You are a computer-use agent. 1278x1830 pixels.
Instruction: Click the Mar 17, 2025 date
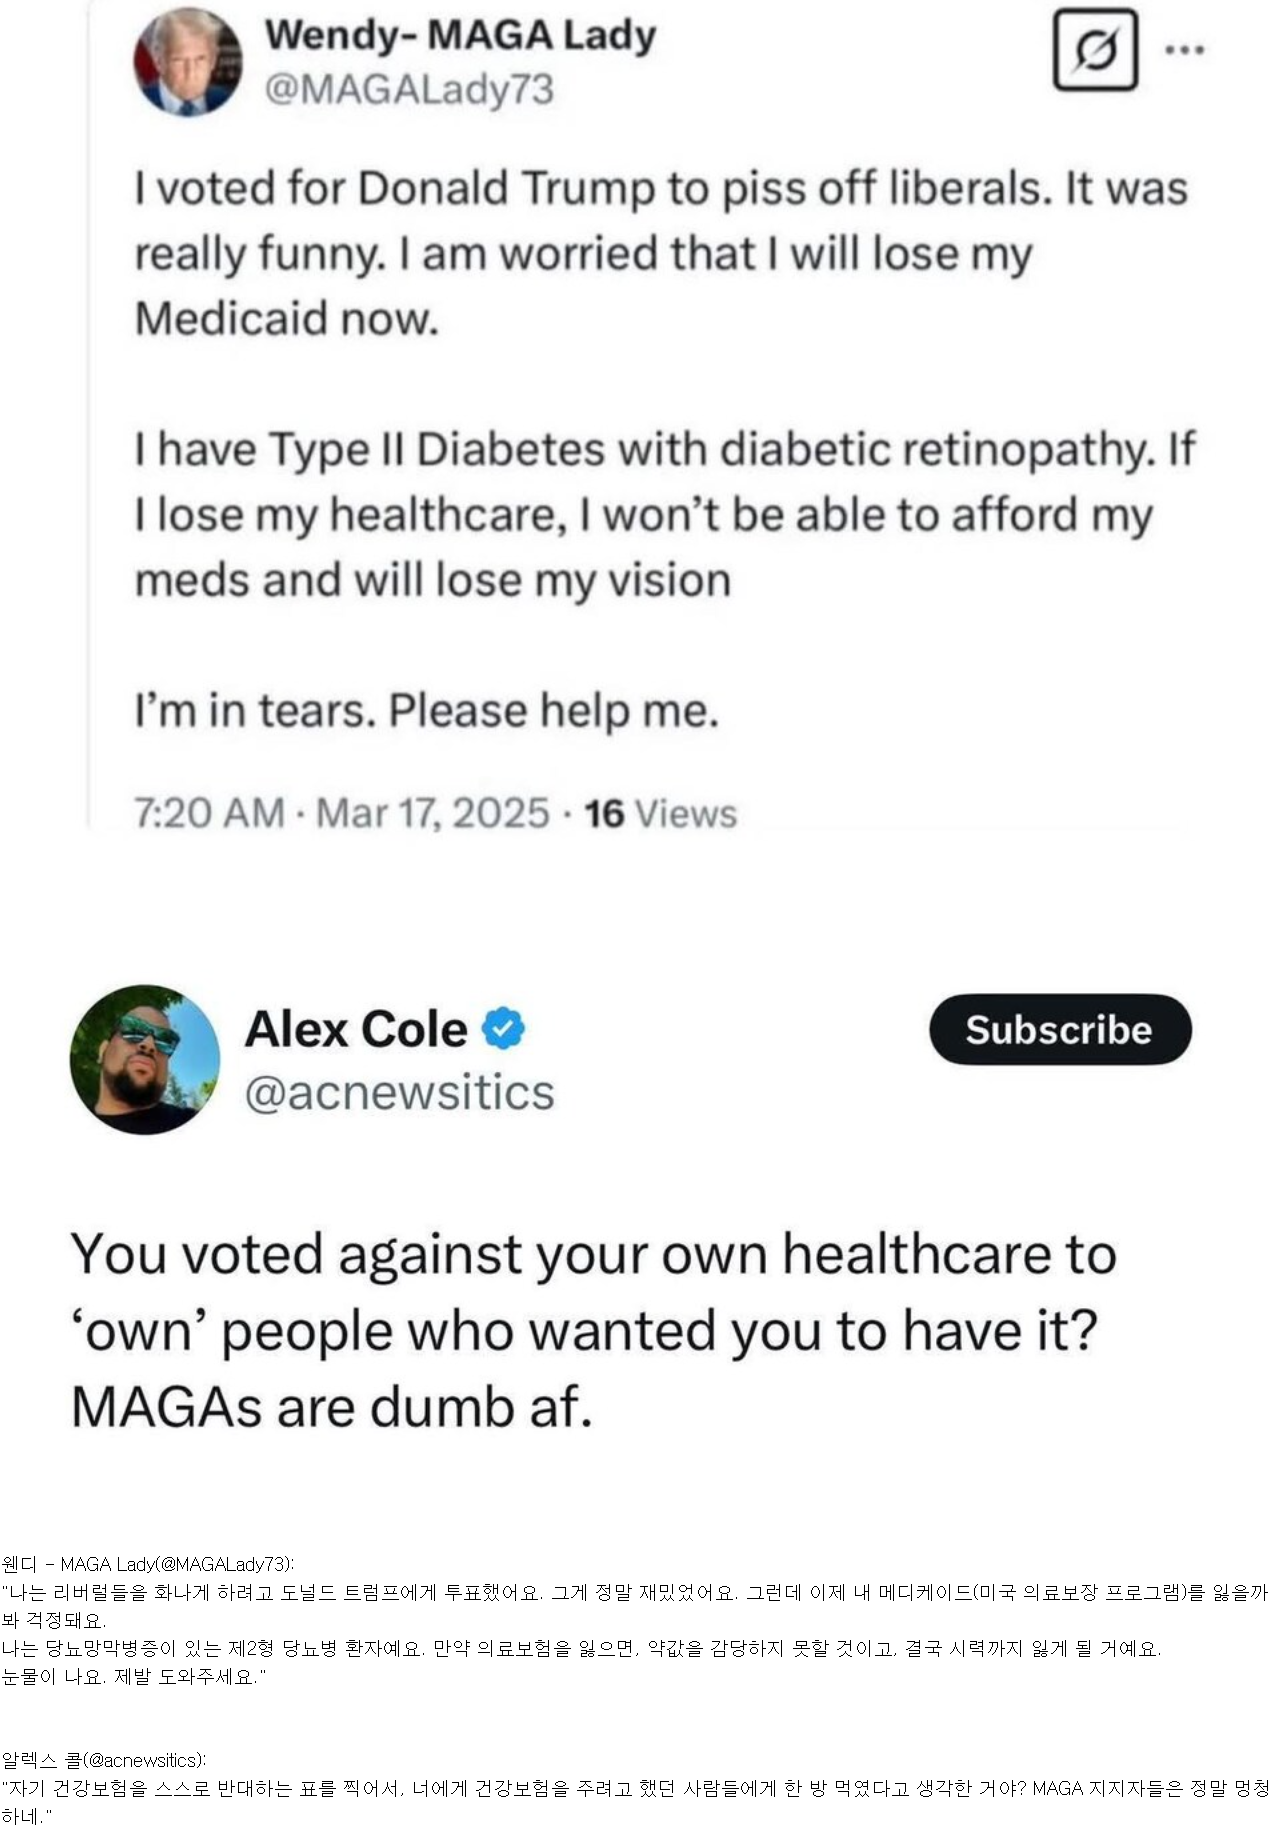[432, 813]
